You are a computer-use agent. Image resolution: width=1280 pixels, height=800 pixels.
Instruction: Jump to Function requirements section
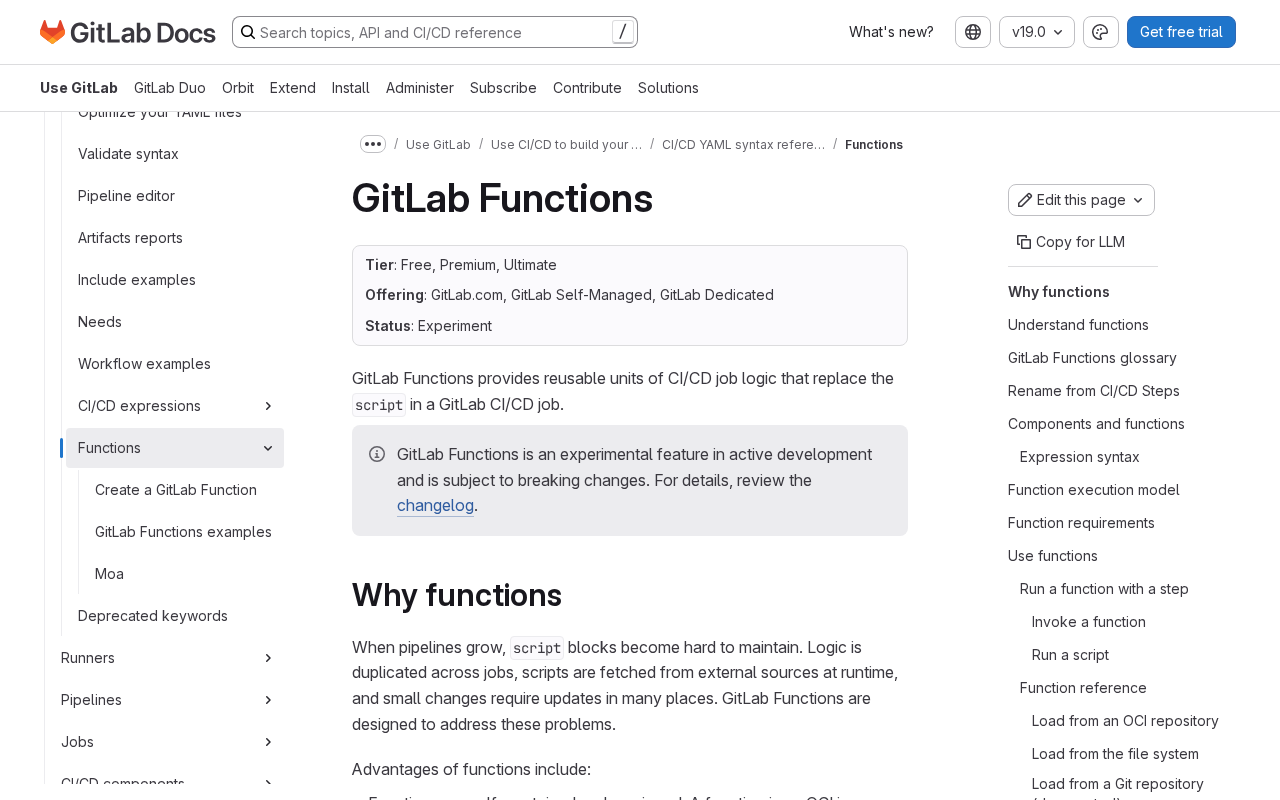[1081, 523]
